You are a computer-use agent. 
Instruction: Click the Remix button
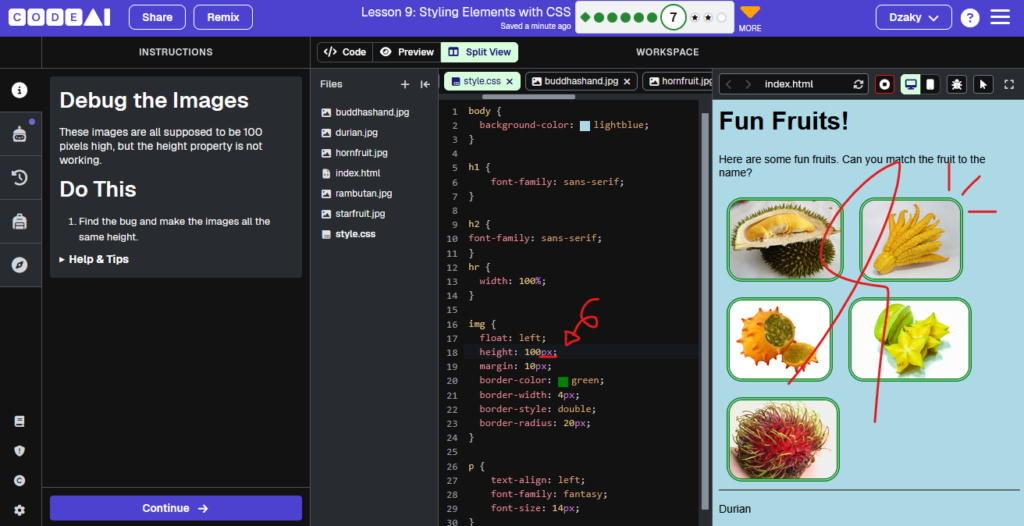coord(223,18)
